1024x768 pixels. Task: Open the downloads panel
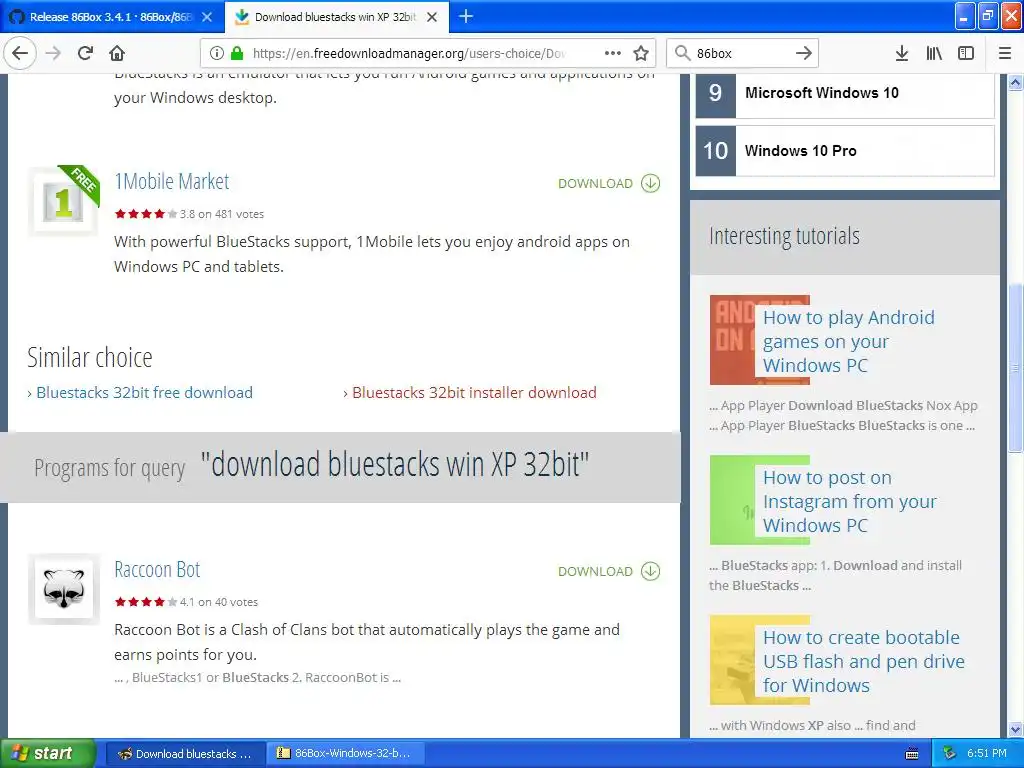(902, 53)
